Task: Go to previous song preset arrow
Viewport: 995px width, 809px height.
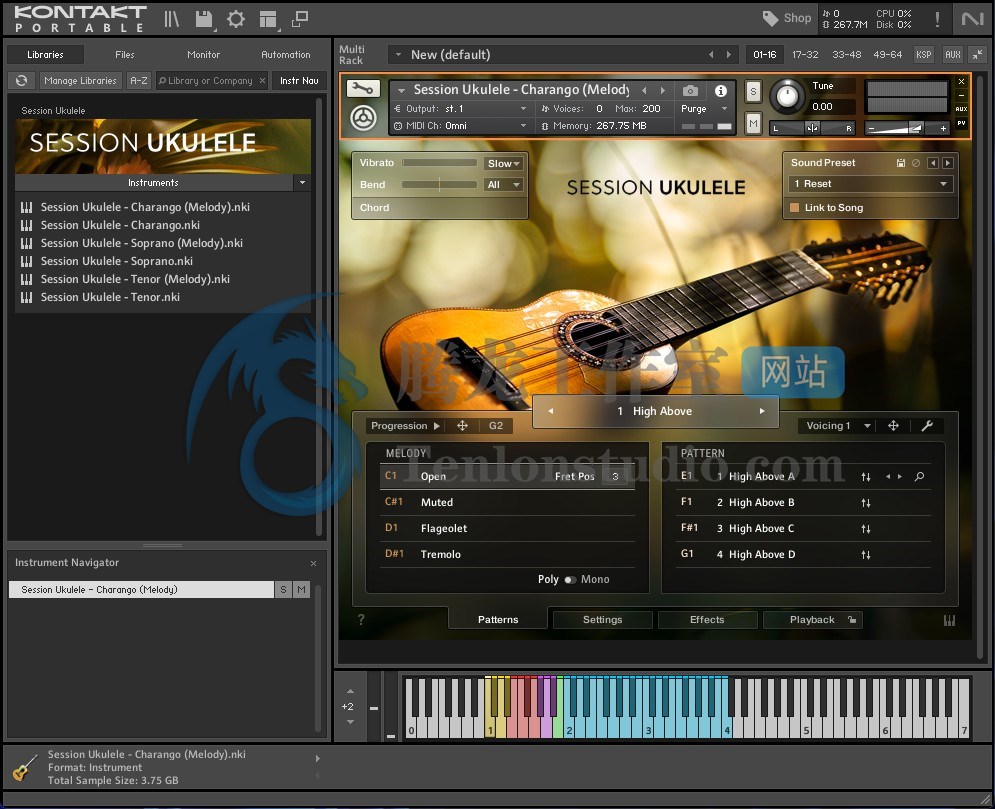Action: (x=550, y=411)
